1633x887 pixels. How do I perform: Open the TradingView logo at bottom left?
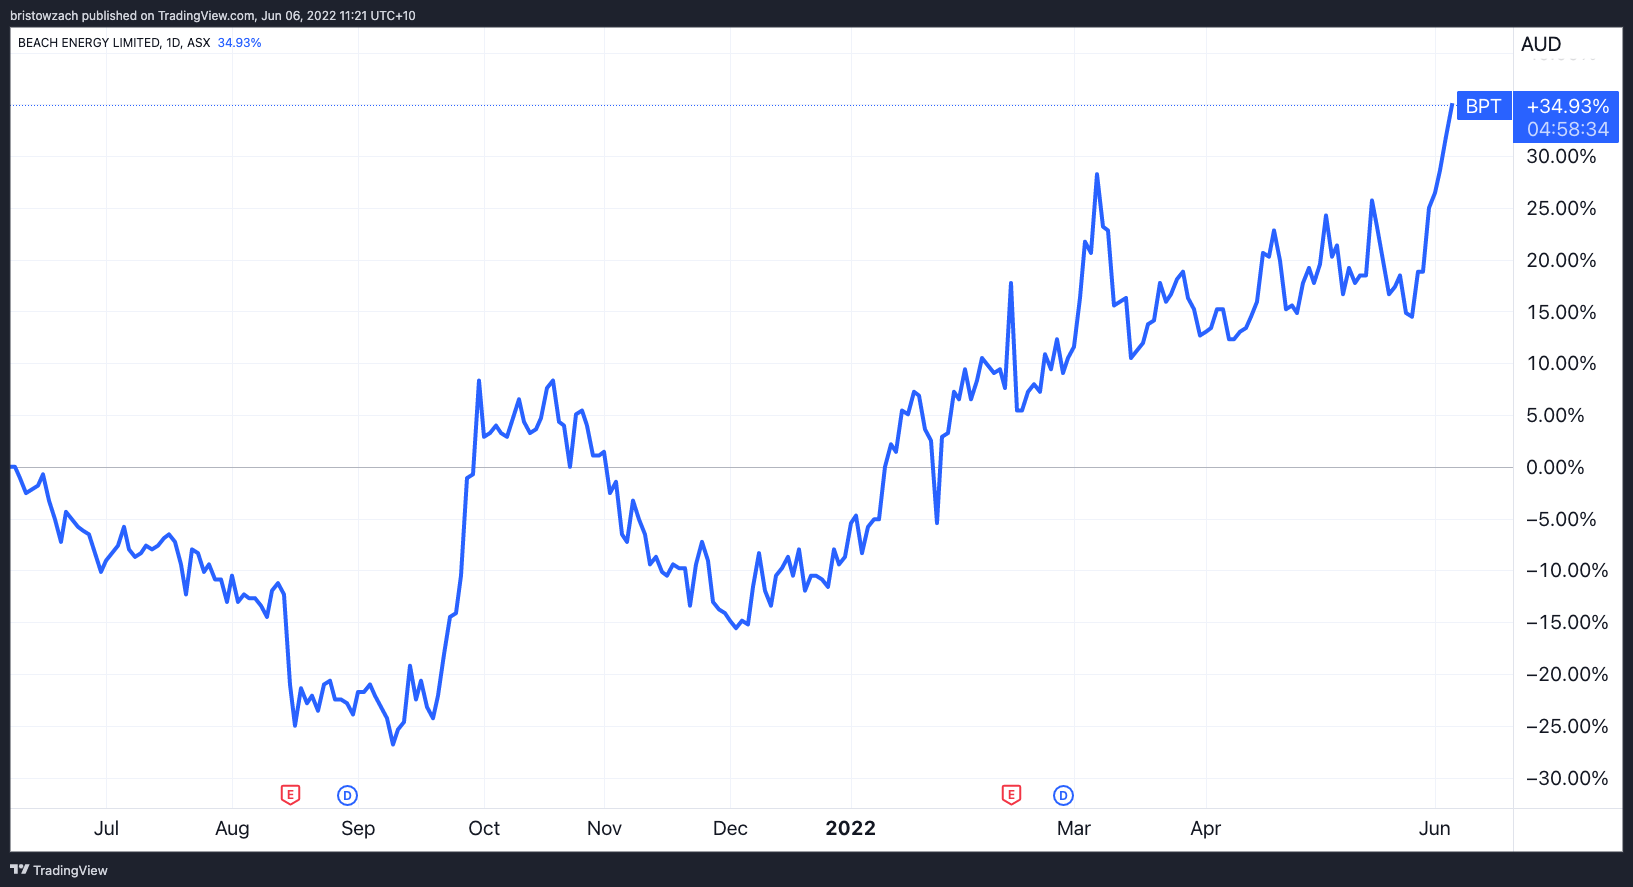[x=59, y=870]
